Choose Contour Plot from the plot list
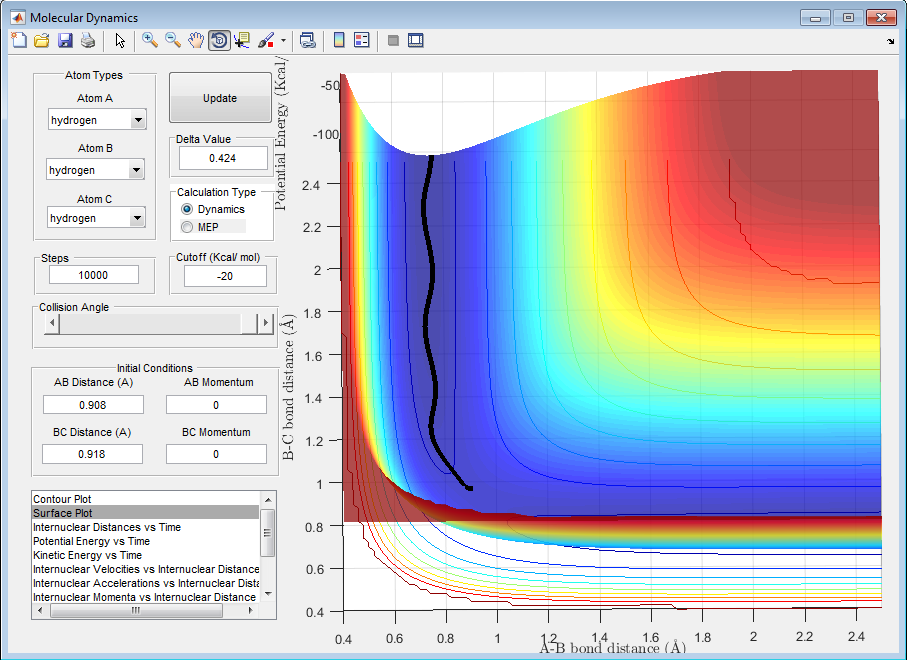Image resolution: width=909 pixels, height=660 pixels. tap(64, 498)
